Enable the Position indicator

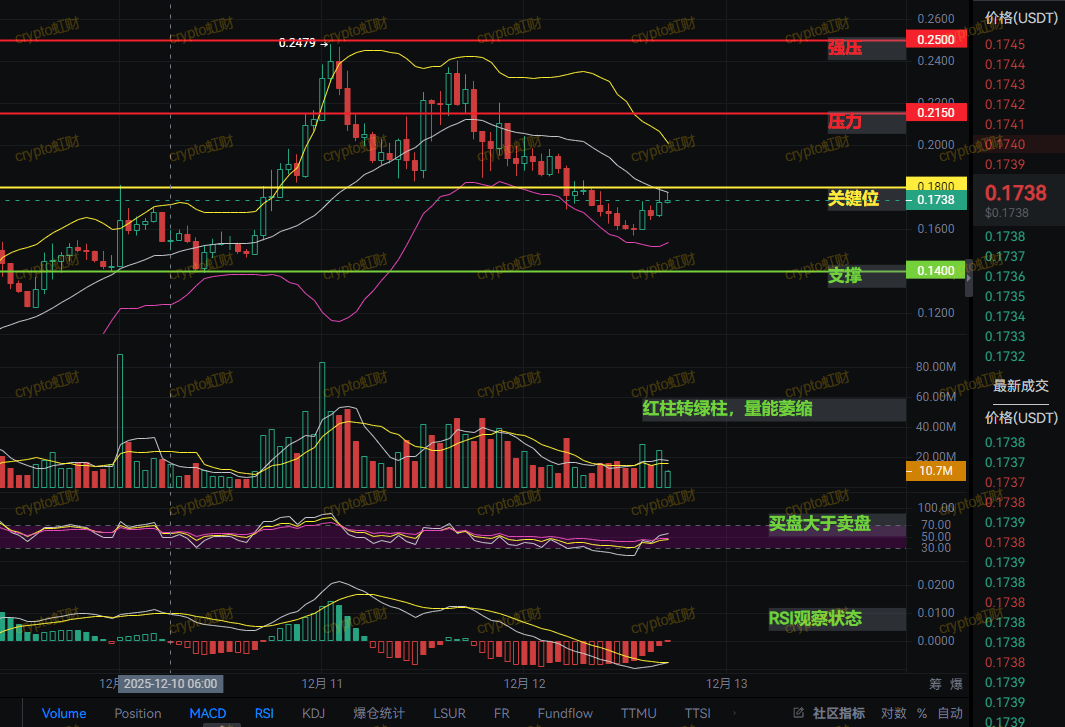pyautogui.click(x=138, y=713)
